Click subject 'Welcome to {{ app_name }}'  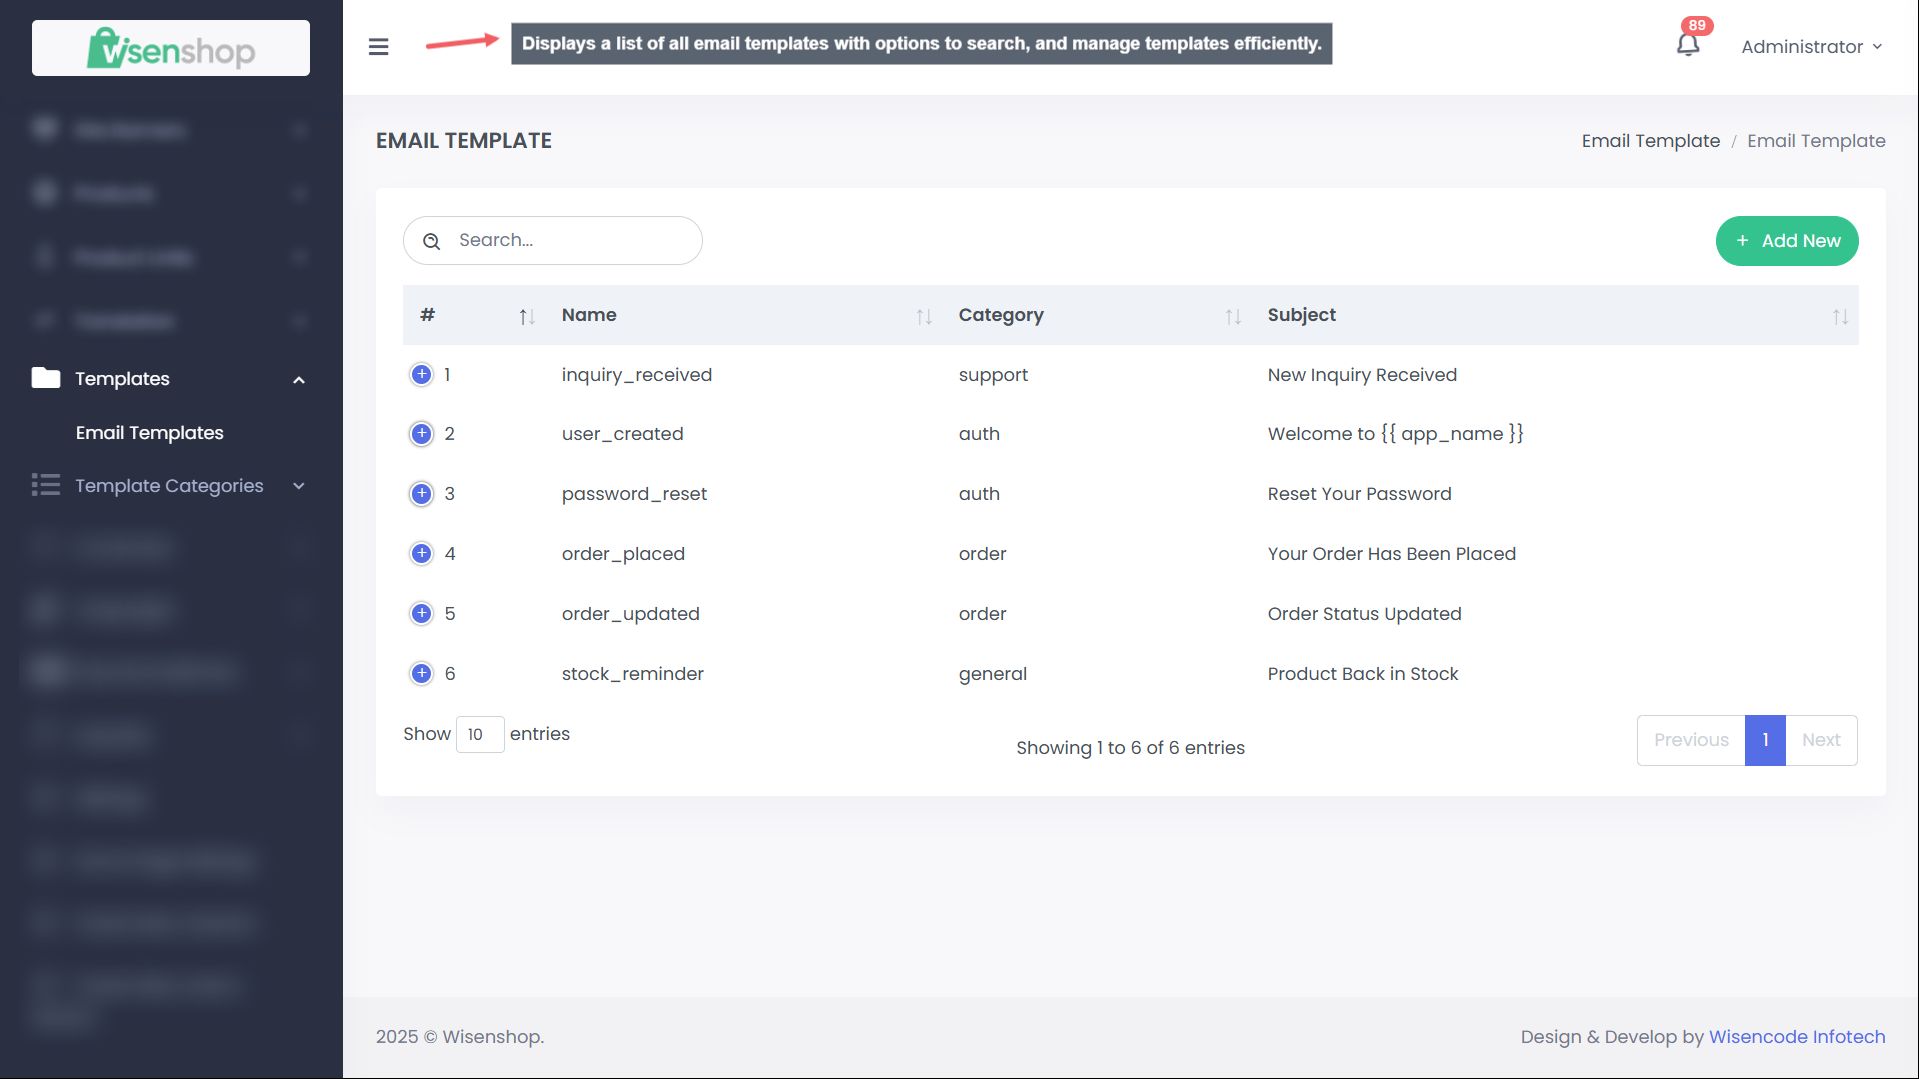[1395, 434]
